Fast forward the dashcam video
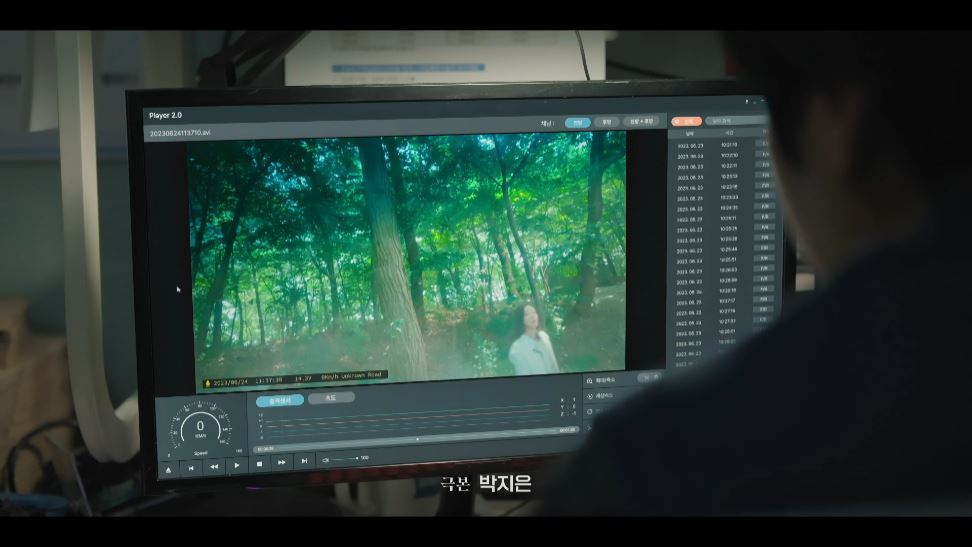972x547 pixels. tap(281, 462)
